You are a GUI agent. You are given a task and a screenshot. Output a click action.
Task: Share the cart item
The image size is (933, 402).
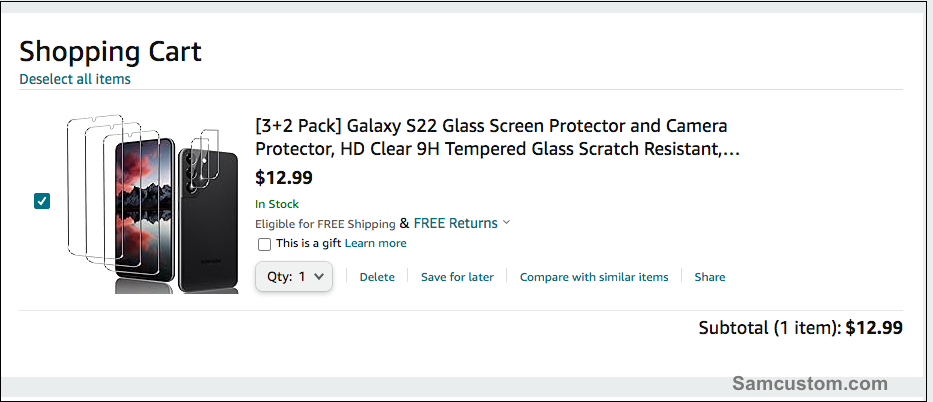710,277
